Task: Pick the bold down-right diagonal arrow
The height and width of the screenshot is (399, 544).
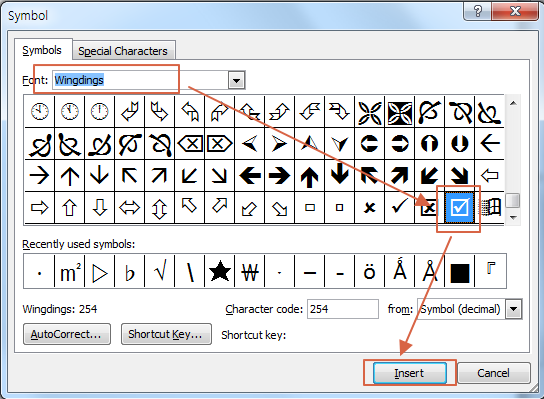Action: pos(459,176)
